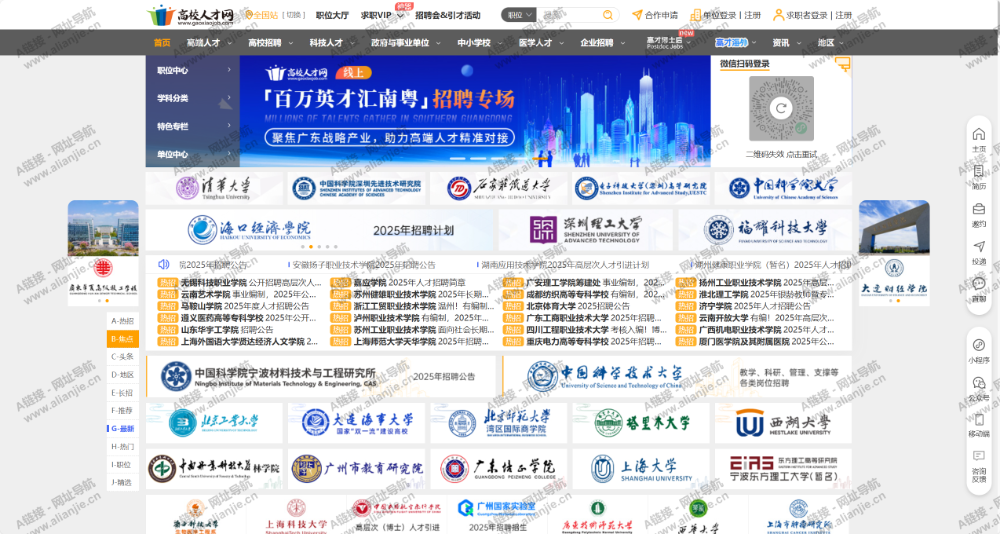This screenshot has height=534, width=1000.
Task: Click 无锡科技职业学院 recruitment link
Action: [x=251, y=282]
